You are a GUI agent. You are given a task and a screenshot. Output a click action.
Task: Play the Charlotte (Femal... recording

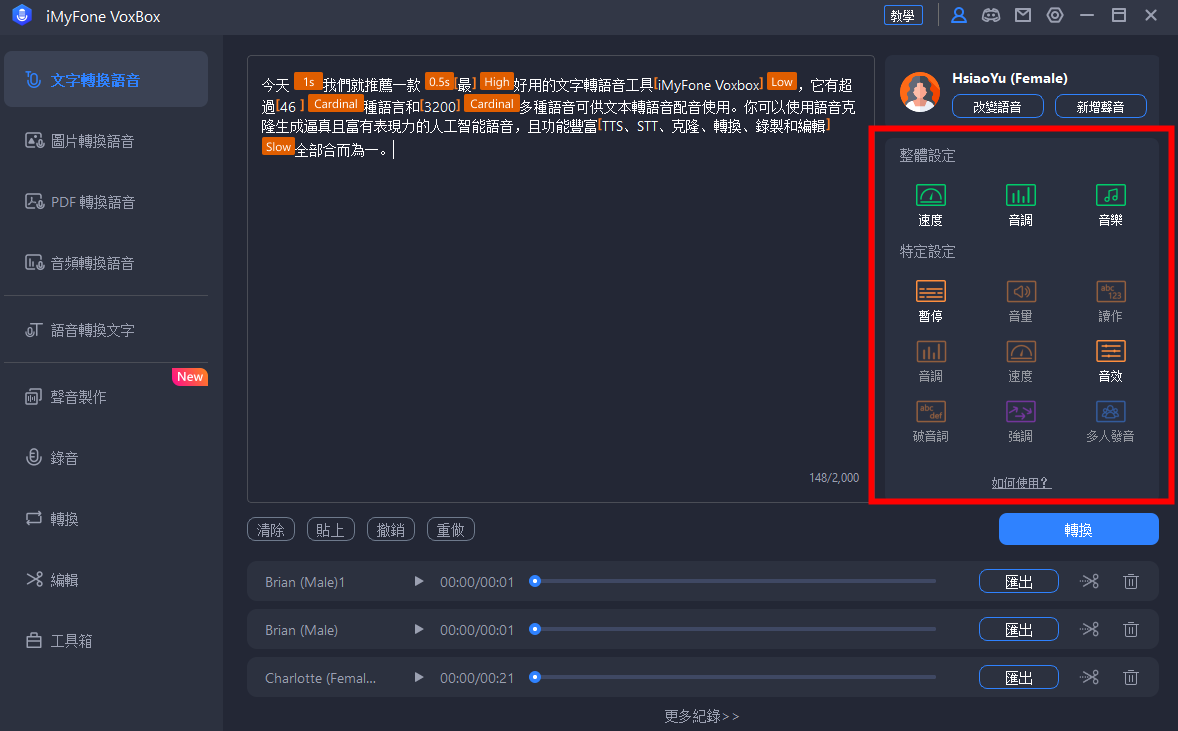coord(418,677)
